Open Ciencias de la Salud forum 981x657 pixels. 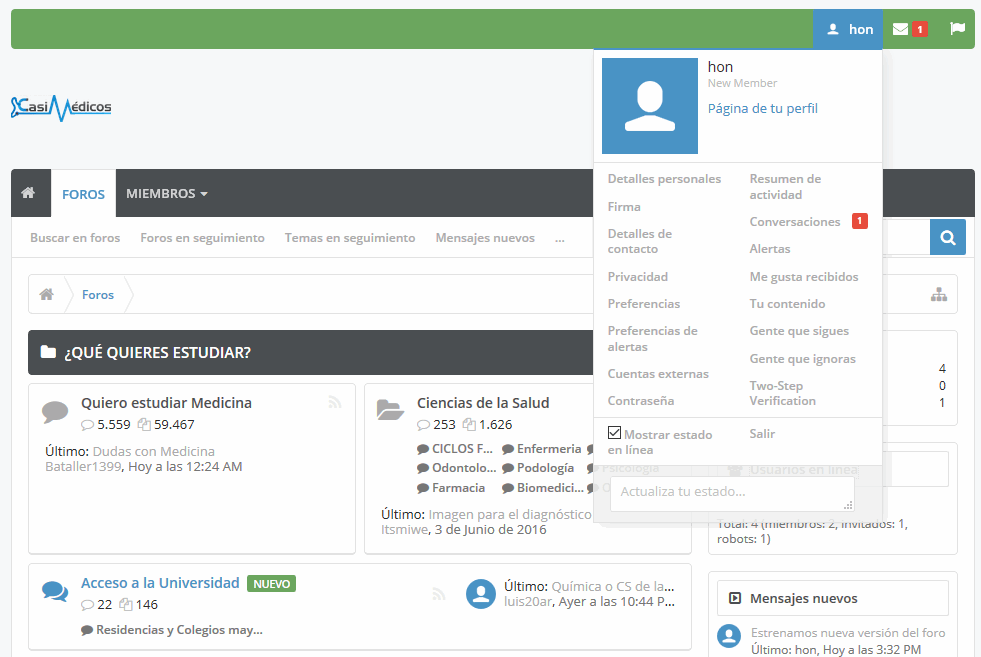click(x=483, y=403)
